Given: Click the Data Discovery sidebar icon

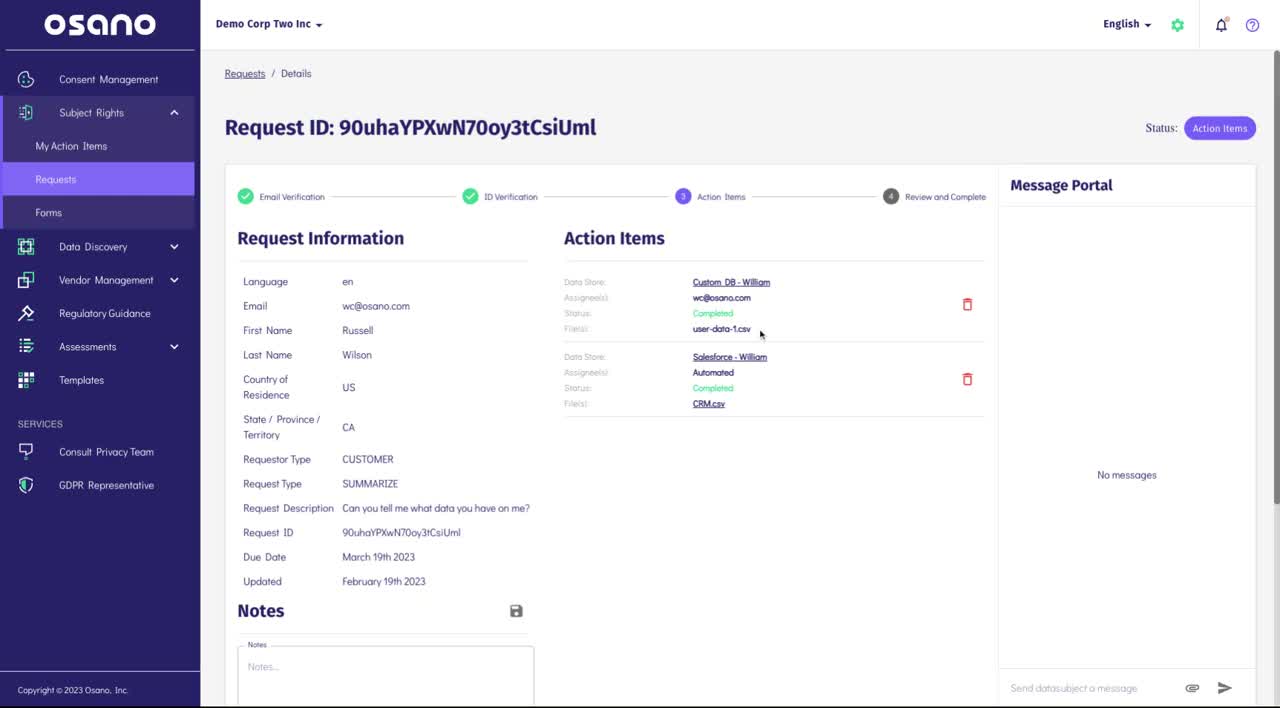Looking at the screenshot, I should 26,246.
